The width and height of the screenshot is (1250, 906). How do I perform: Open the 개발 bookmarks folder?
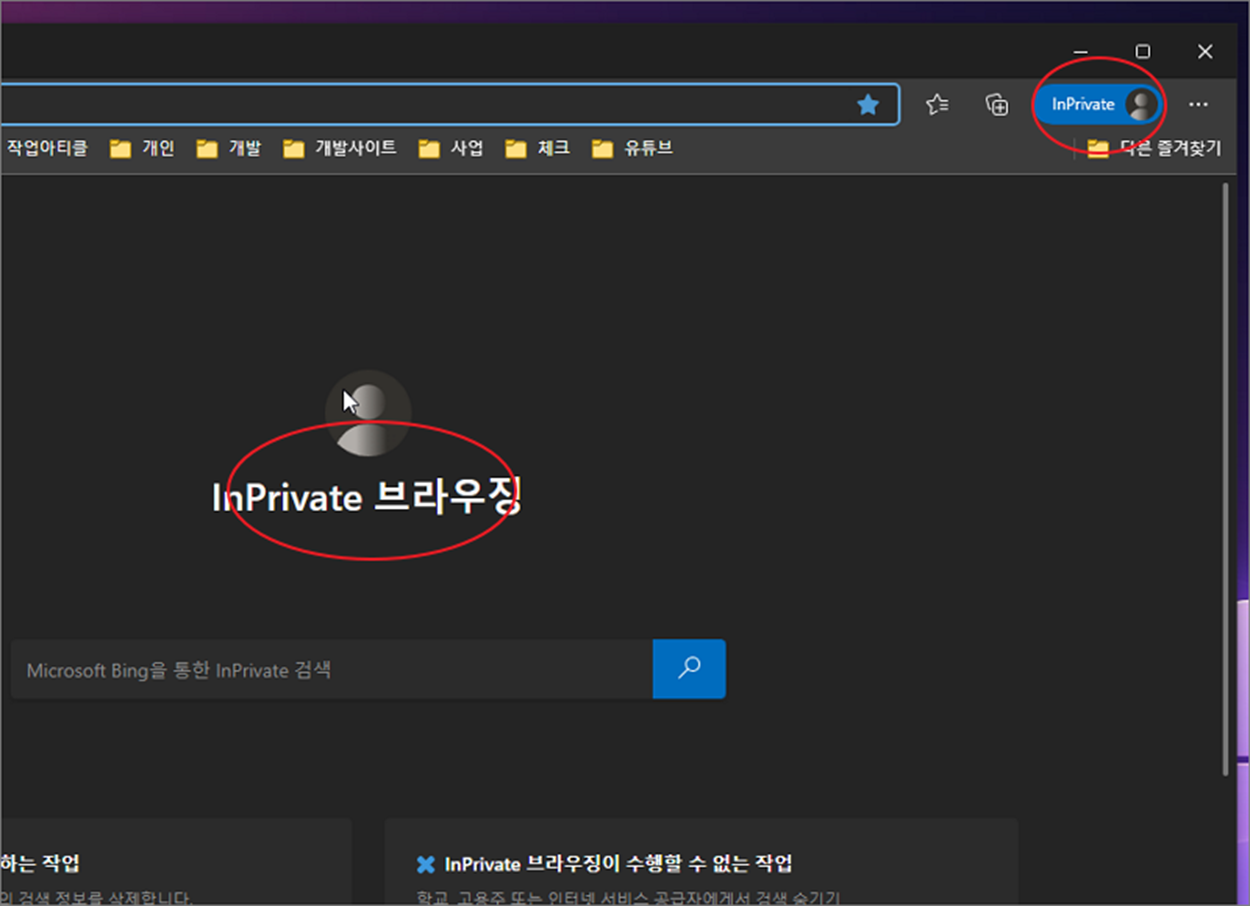point(229,148)
